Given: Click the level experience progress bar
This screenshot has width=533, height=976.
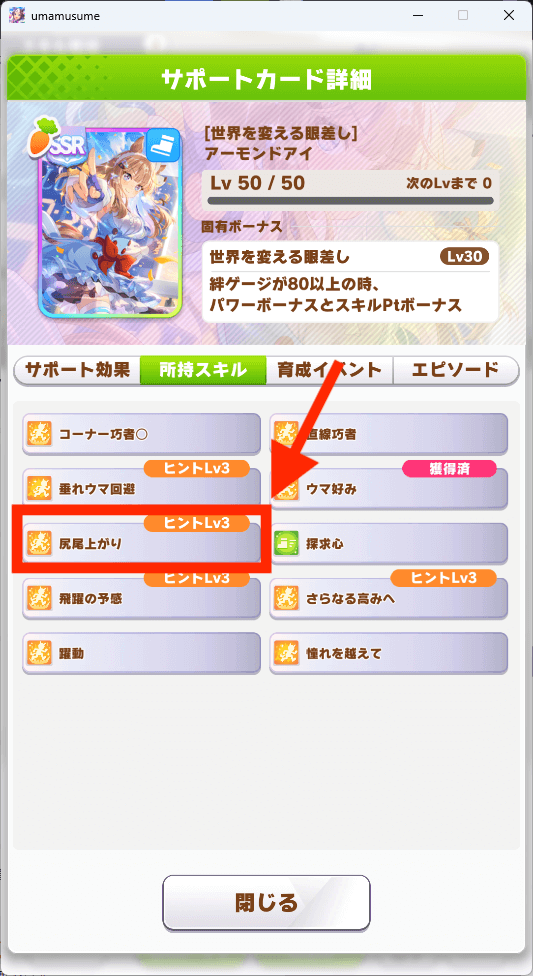Looking at the screenshot, I should pyautogui.click(x=350, y=201).
